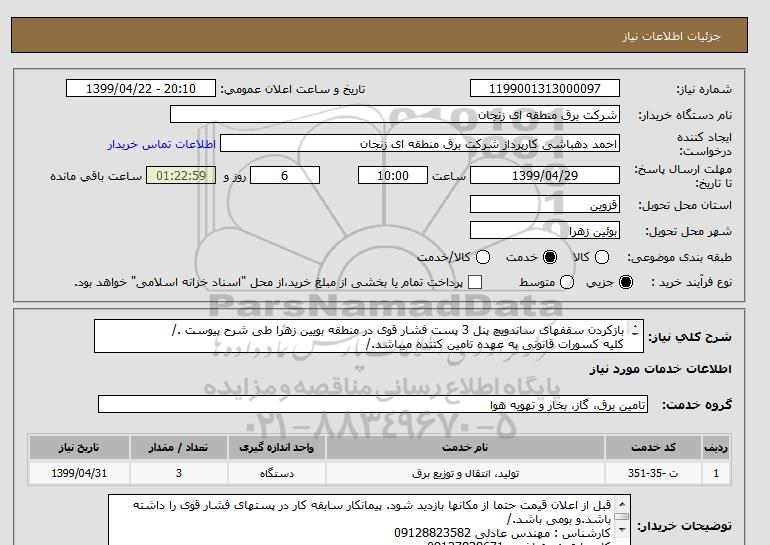Click the اطلاعات خدمات مورد نیاز section heading
Image resolution: width=770 pixels, height=545 pixels.
660,369
